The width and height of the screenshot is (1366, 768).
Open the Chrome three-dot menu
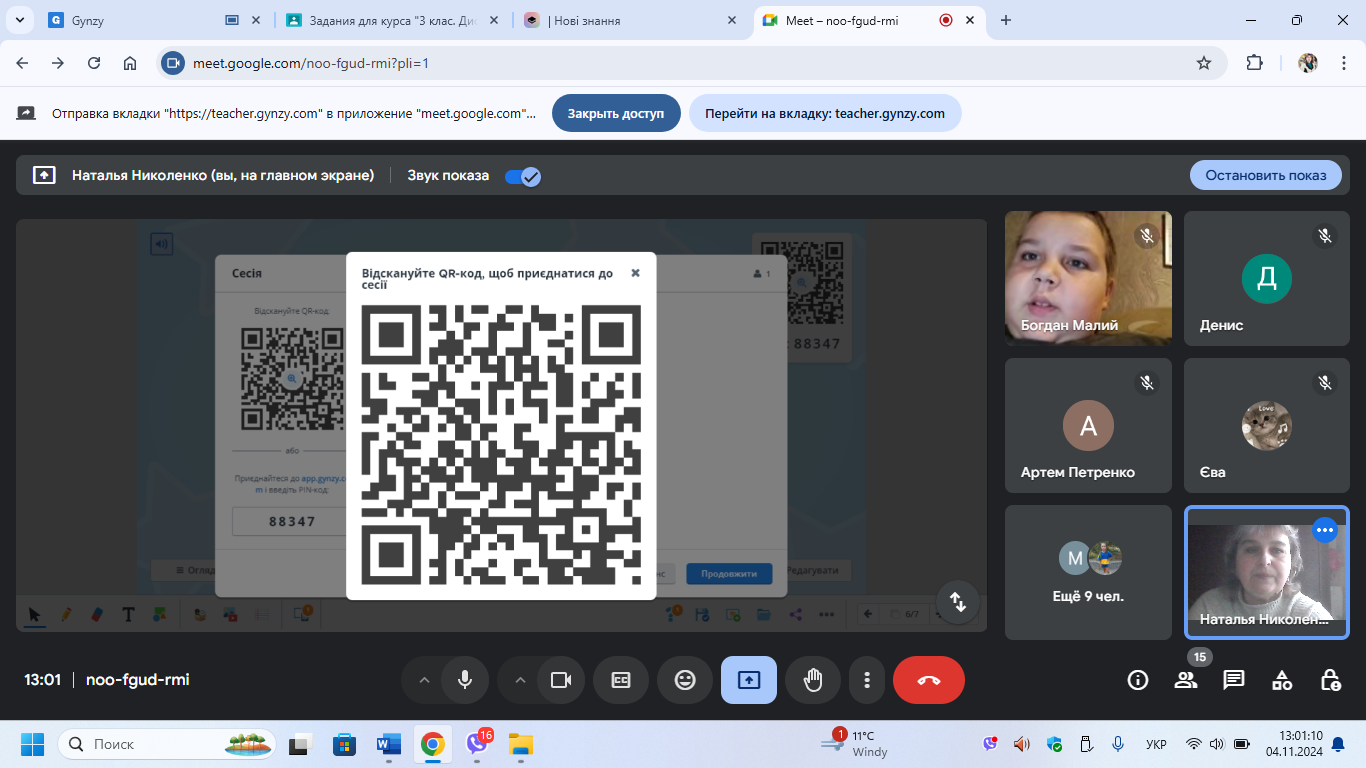(x=1342, y=63)
